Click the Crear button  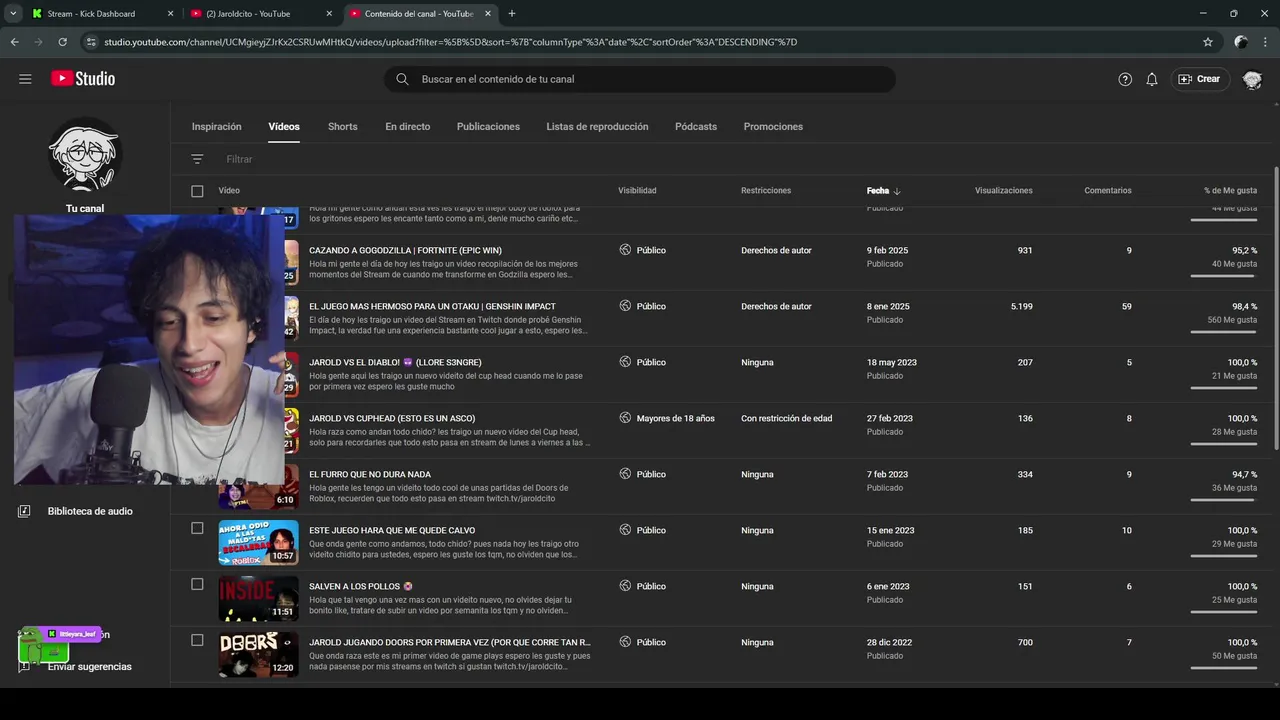tap(1199, 79)
